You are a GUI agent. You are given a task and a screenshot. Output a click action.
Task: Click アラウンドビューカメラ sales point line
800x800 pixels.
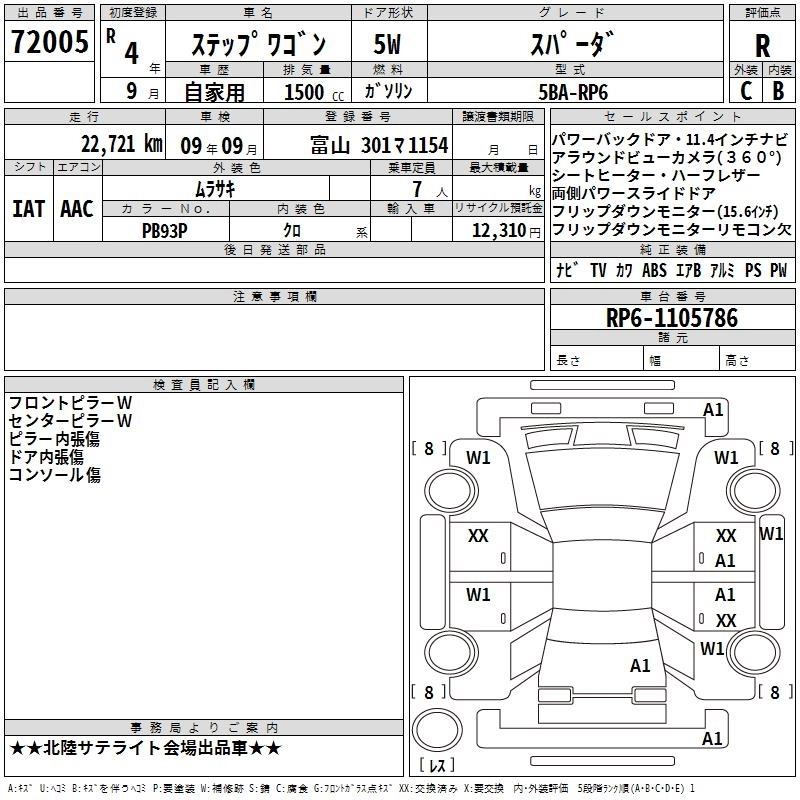pos(666,157)
